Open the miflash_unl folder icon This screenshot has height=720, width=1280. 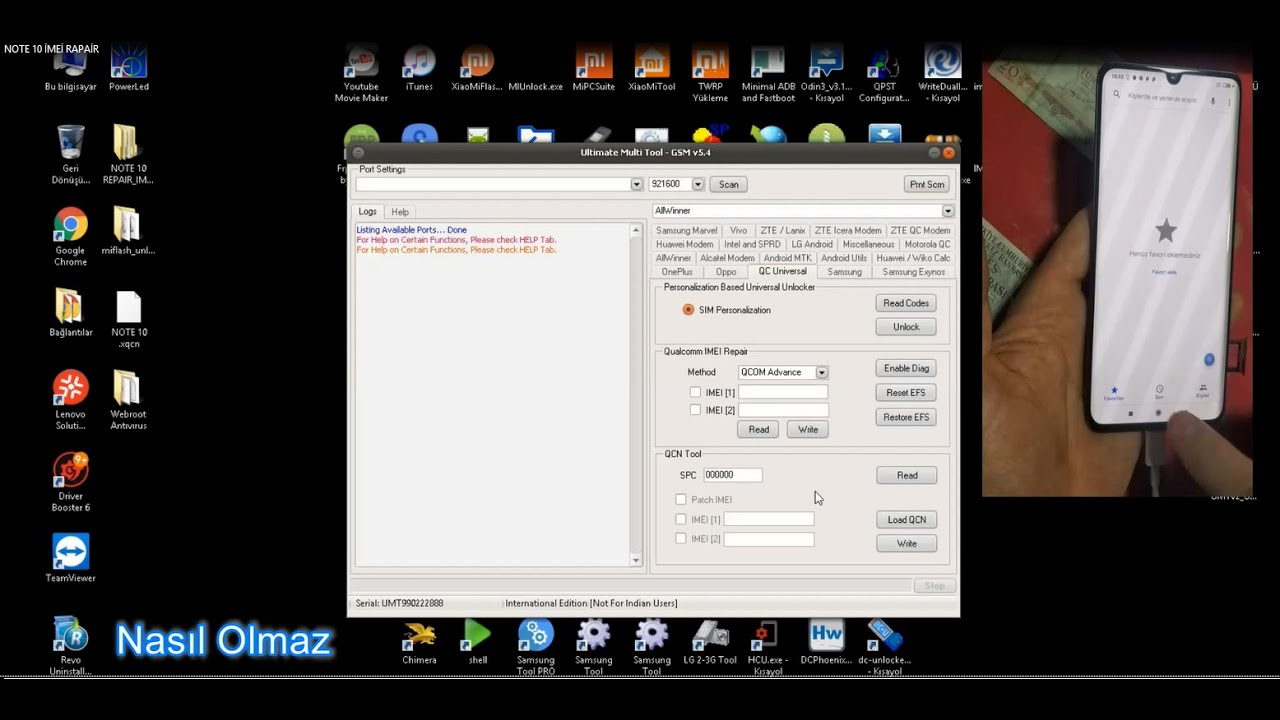(128, 232)
